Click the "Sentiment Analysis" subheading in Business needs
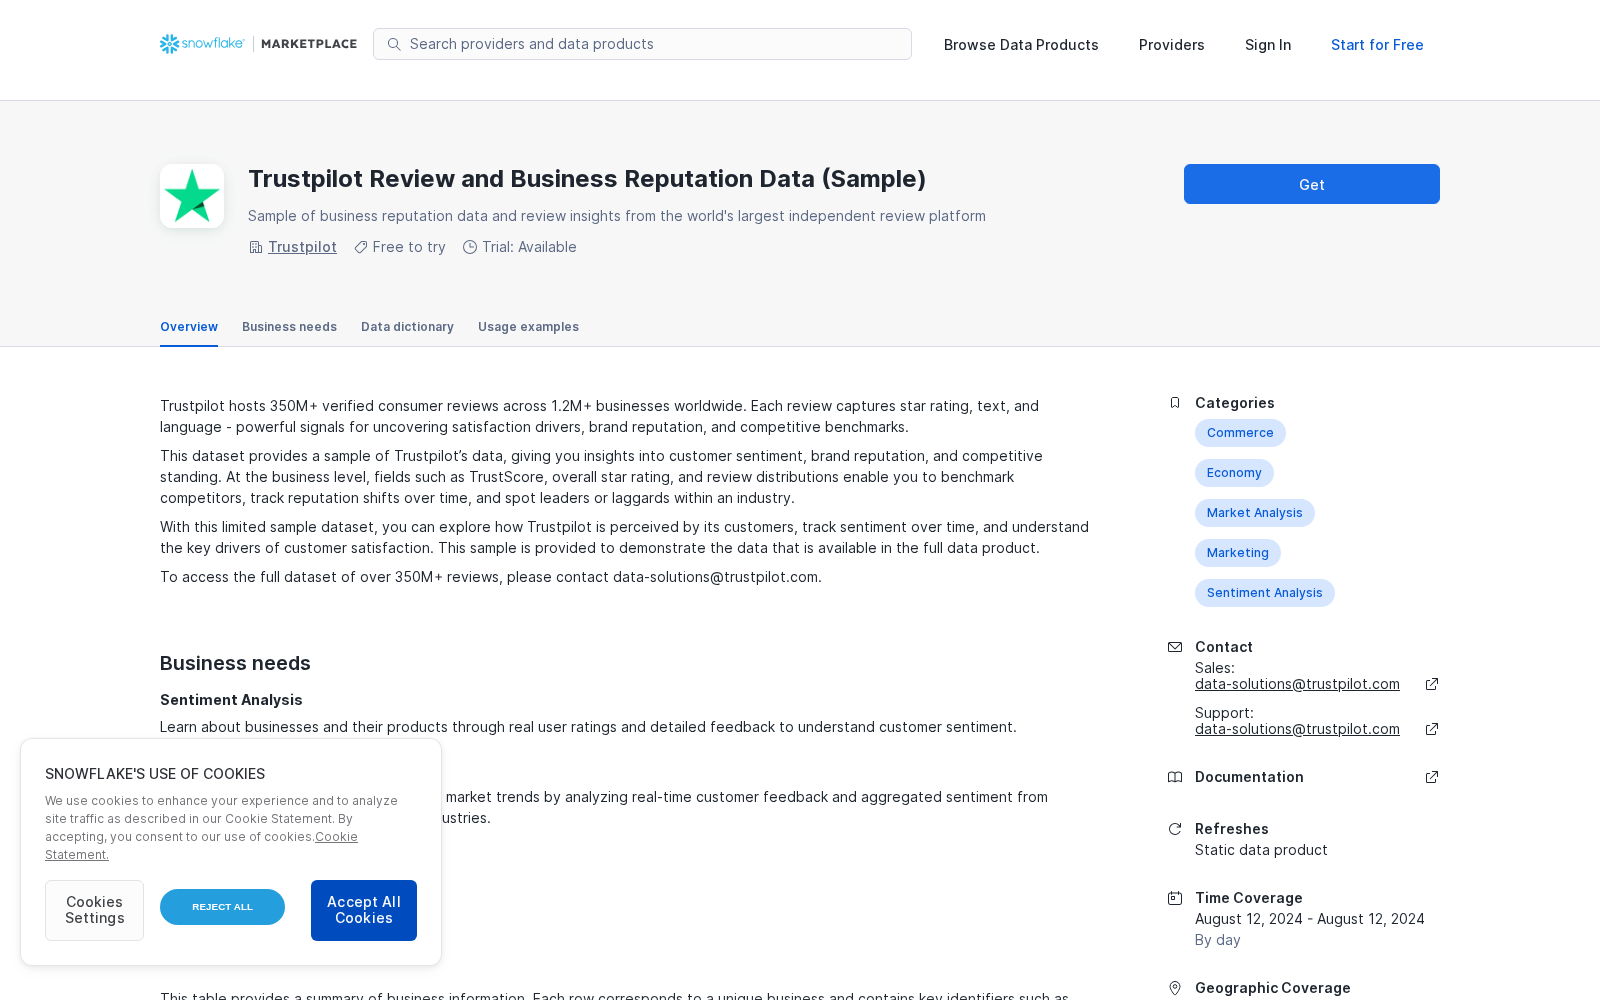The width and height of the screenshot is (1600, 1000). (x=231, y=700)
